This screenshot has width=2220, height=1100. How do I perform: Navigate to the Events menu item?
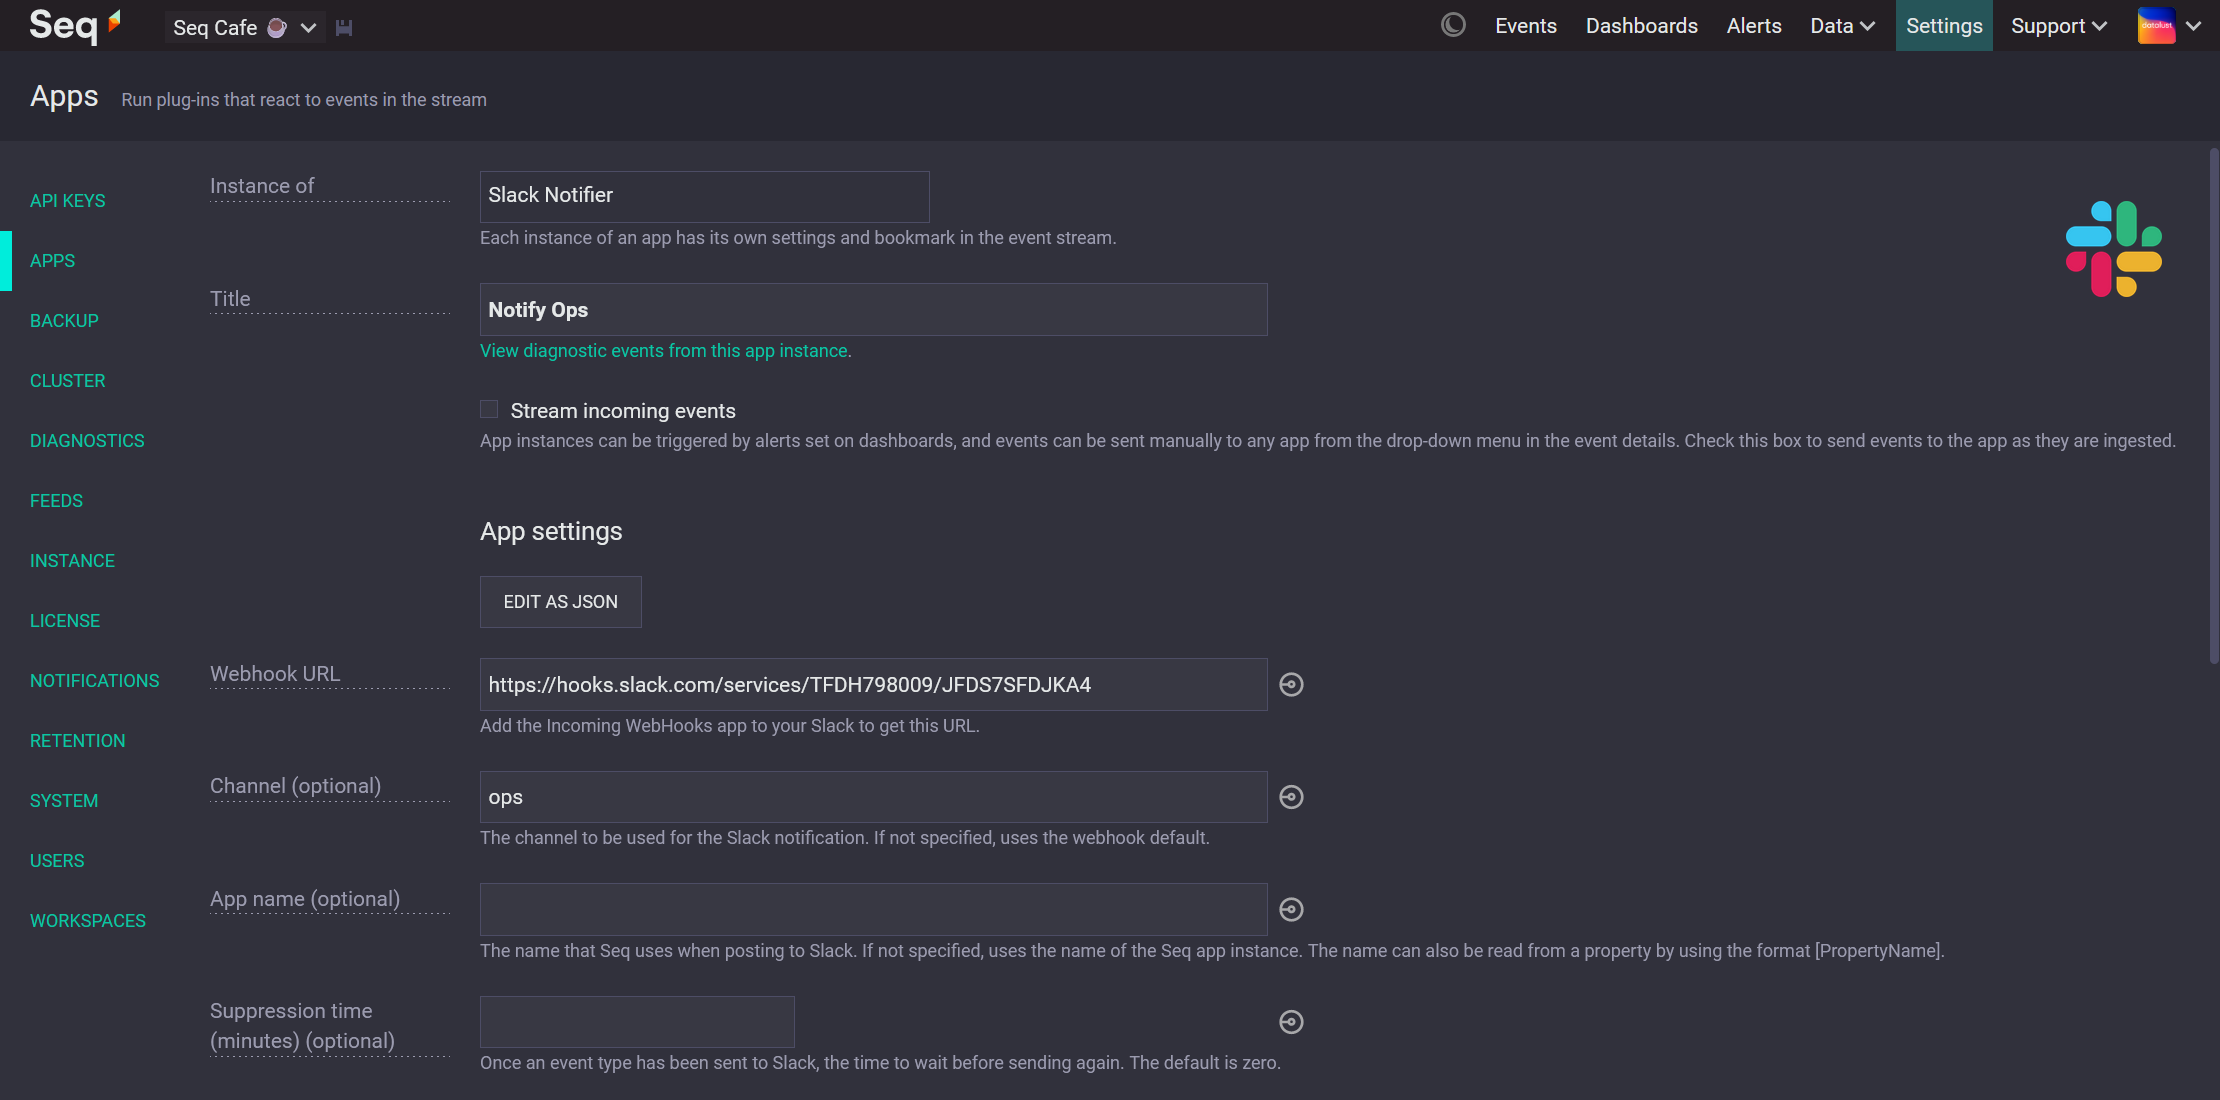pos(1526,25)
